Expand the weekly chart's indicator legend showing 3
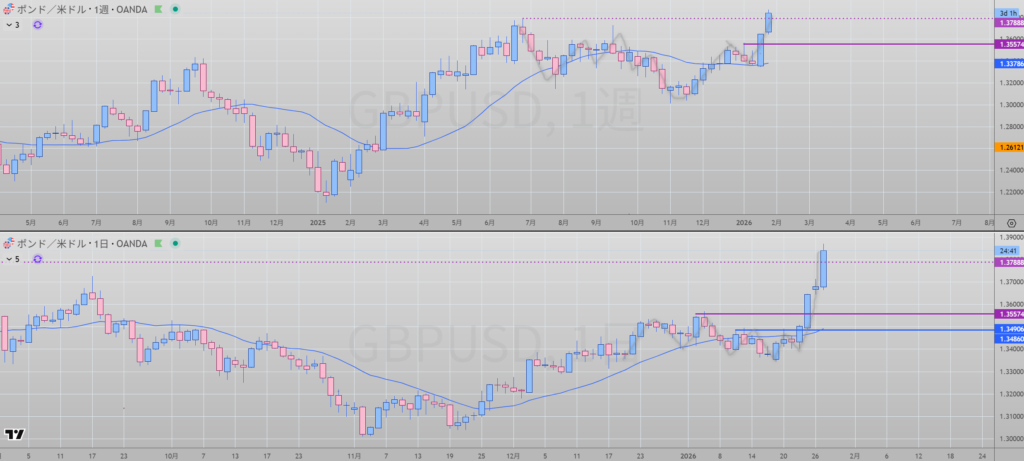This screenshot has width=1024, height=461. 12,25
